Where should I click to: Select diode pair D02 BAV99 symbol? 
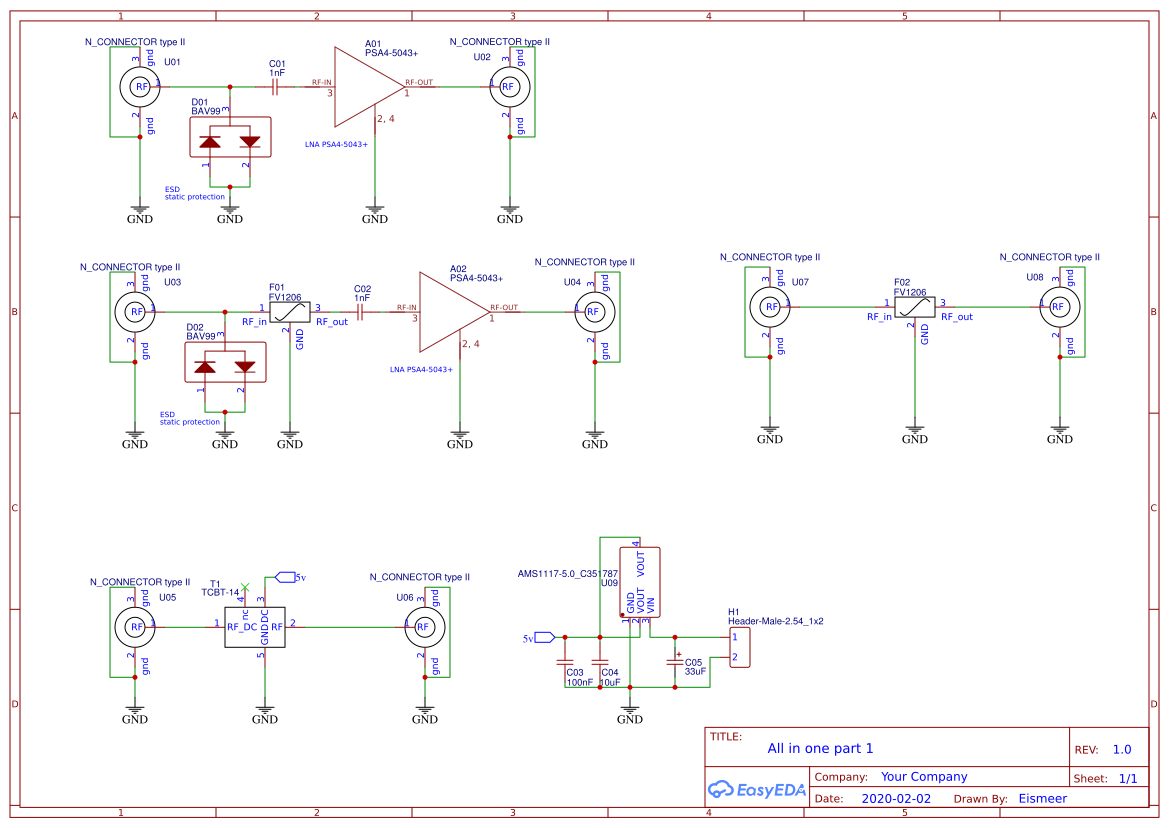coord(224,363)
